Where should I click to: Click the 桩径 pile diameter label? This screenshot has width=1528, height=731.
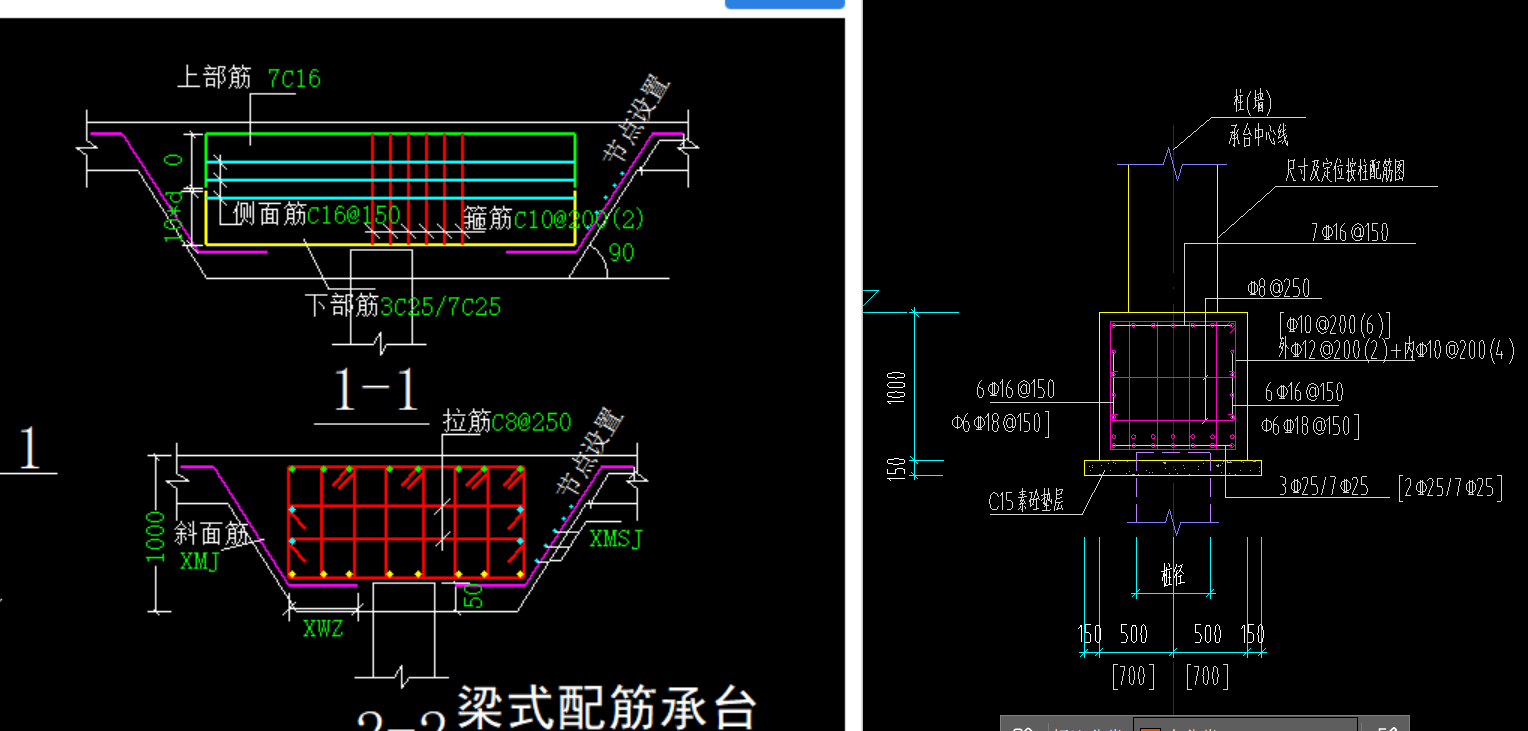pos(1173,577)
